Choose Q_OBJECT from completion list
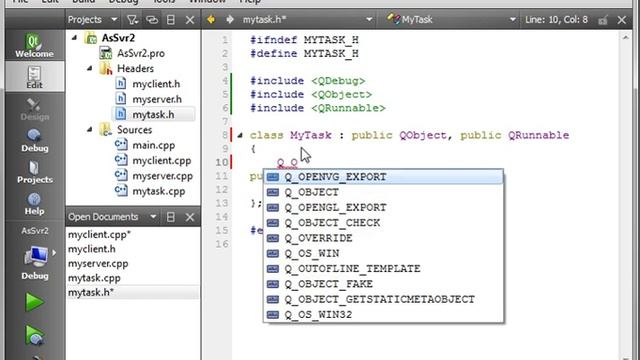 pos(383,192)
